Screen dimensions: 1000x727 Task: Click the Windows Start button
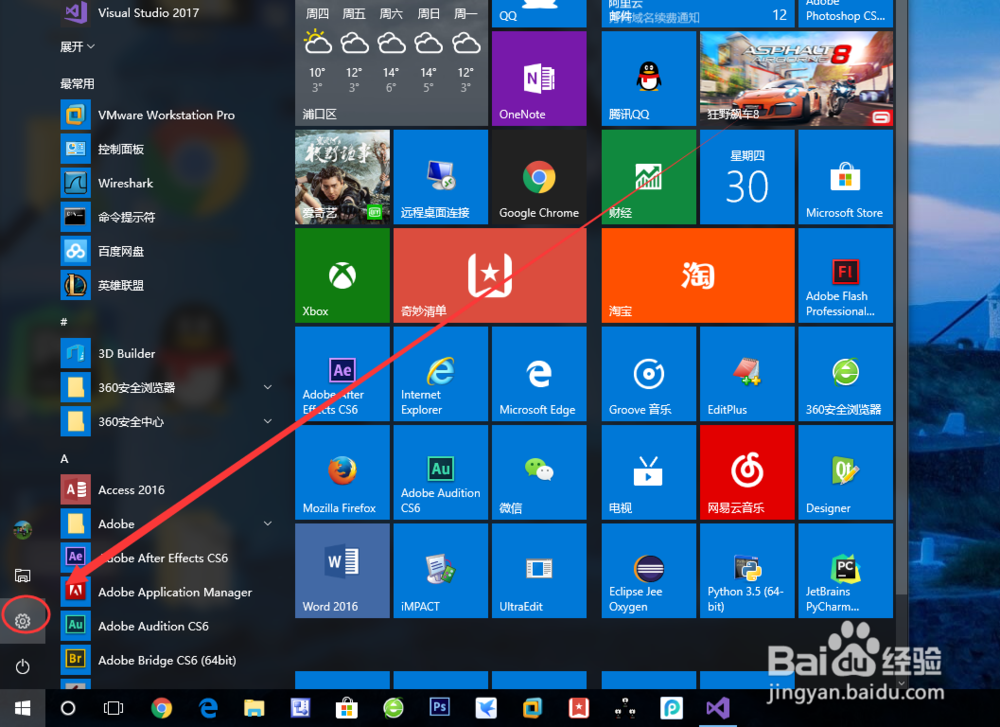(x=22, y=708)
